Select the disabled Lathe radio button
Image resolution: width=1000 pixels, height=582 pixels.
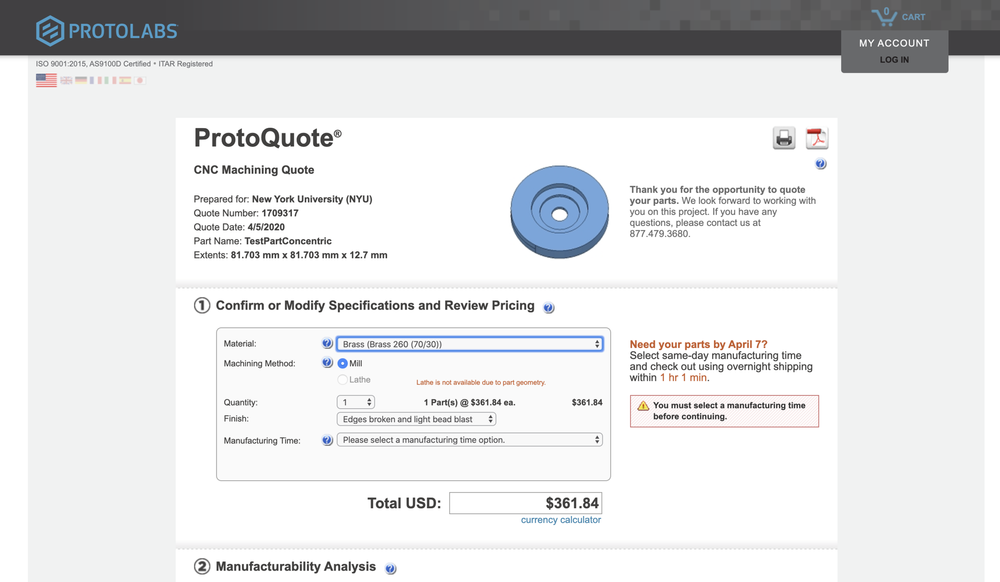[342, 379]
